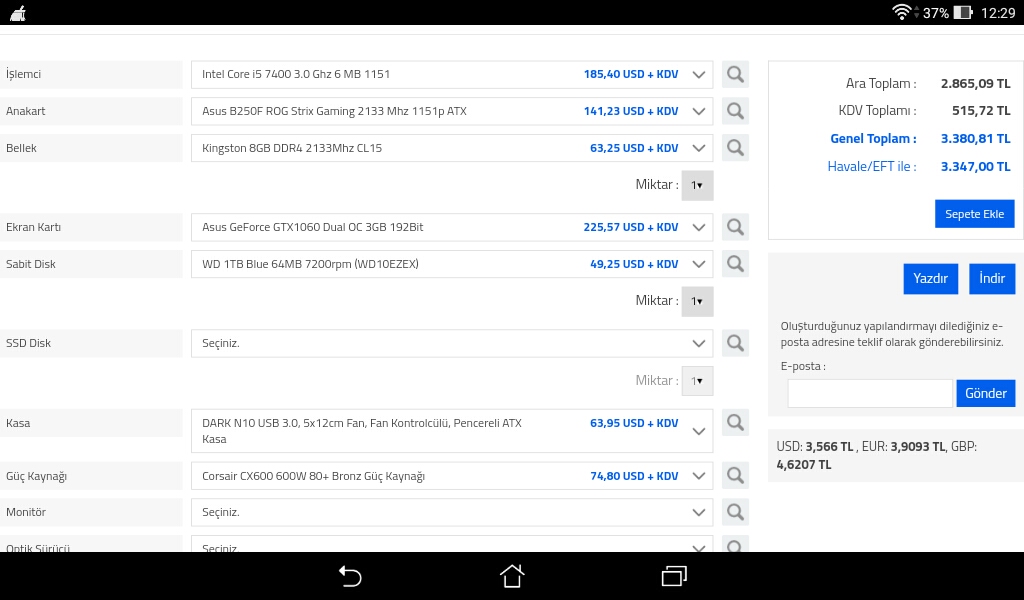The height and width of the screenshot is (600, 1024).
Task: Click the 63,95 USD + KDV price
Action: [634, 423]
